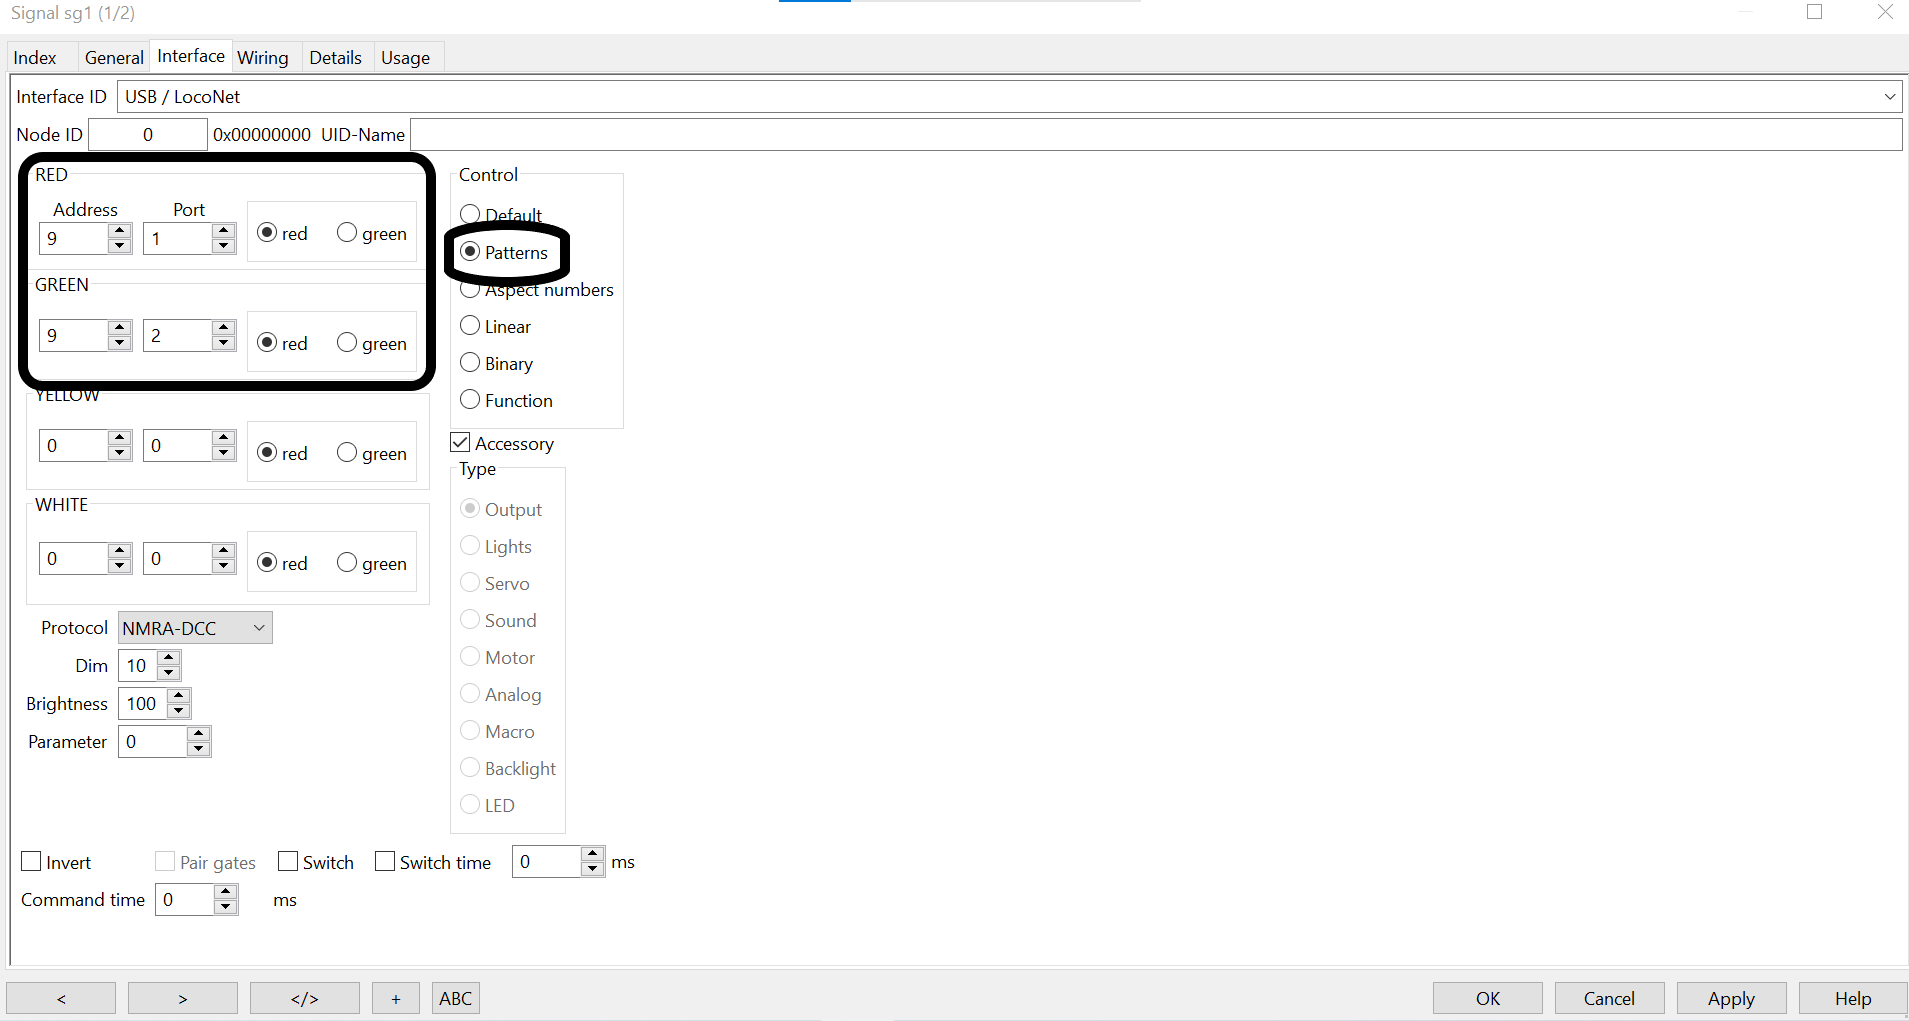Cancel the signal dialog

[x=1610, y=999]
